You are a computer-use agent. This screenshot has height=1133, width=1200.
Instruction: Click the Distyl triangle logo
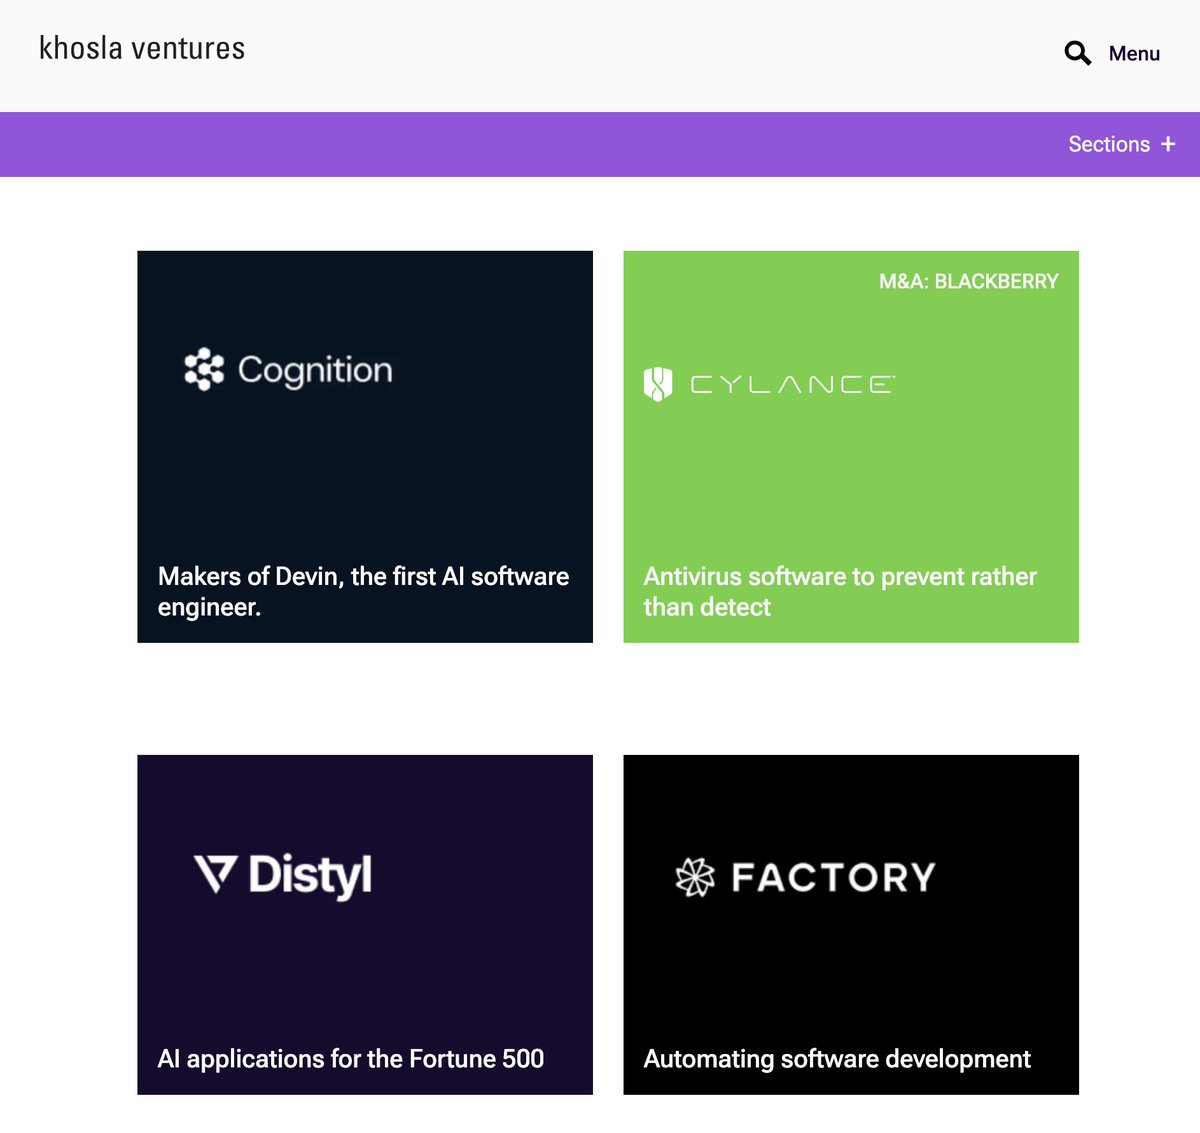click(215, 874)
